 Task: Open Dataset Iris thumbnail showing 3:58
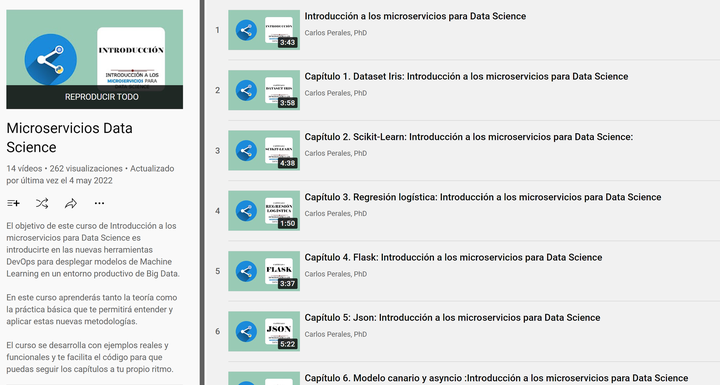click(x=264, y=90)
